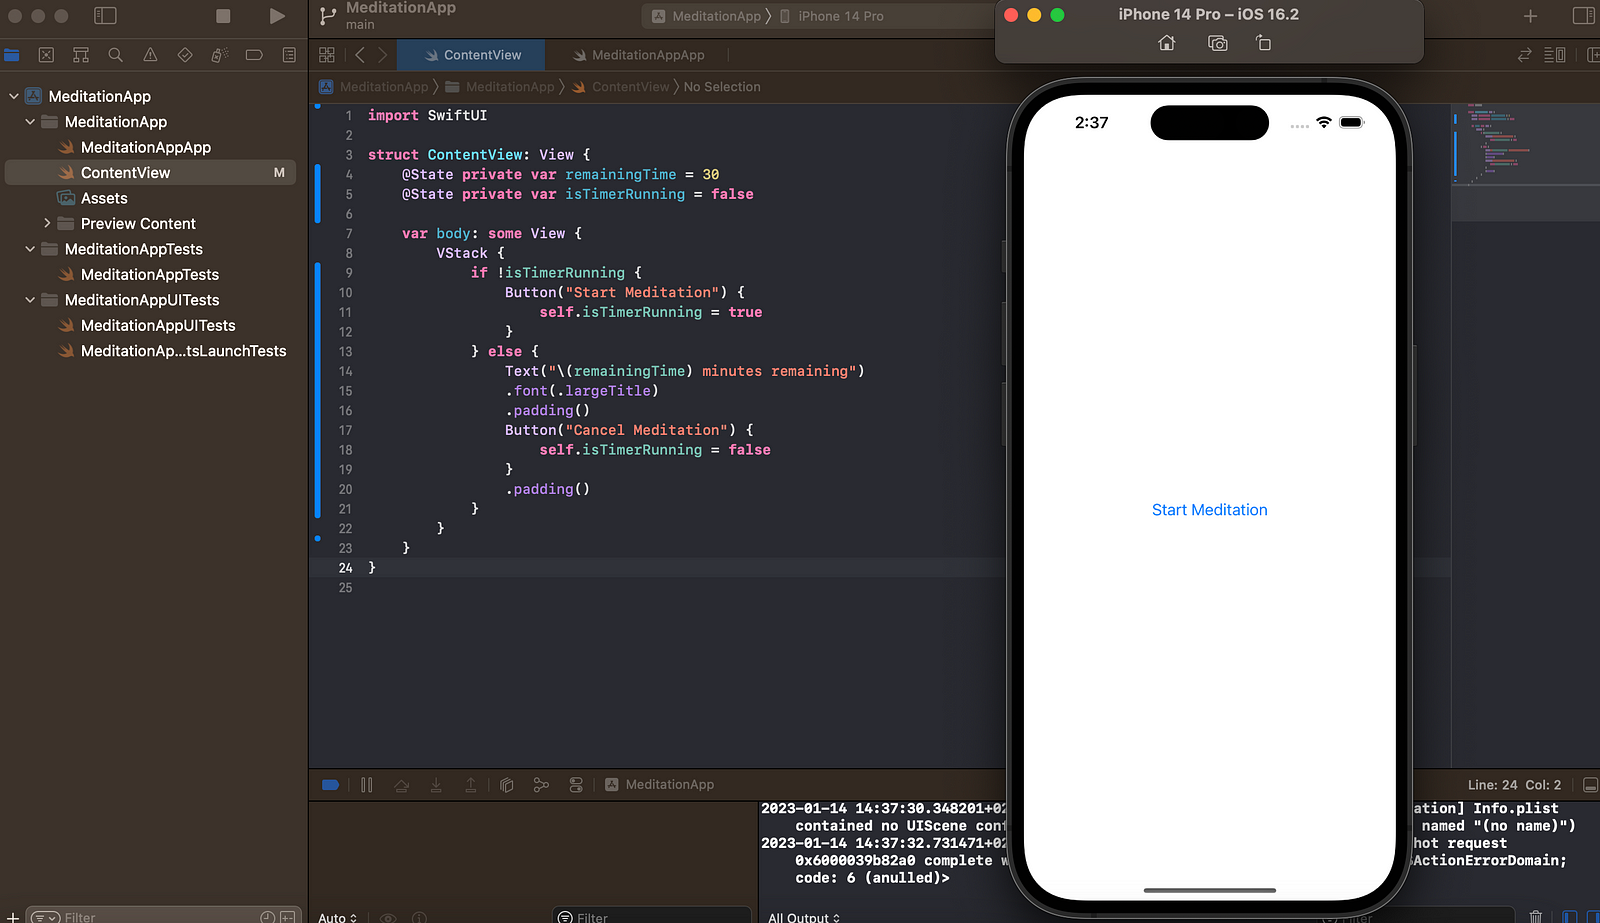1600x923 pixels.
Task: Pause program execution in debug bar
Action: [367, 785]
